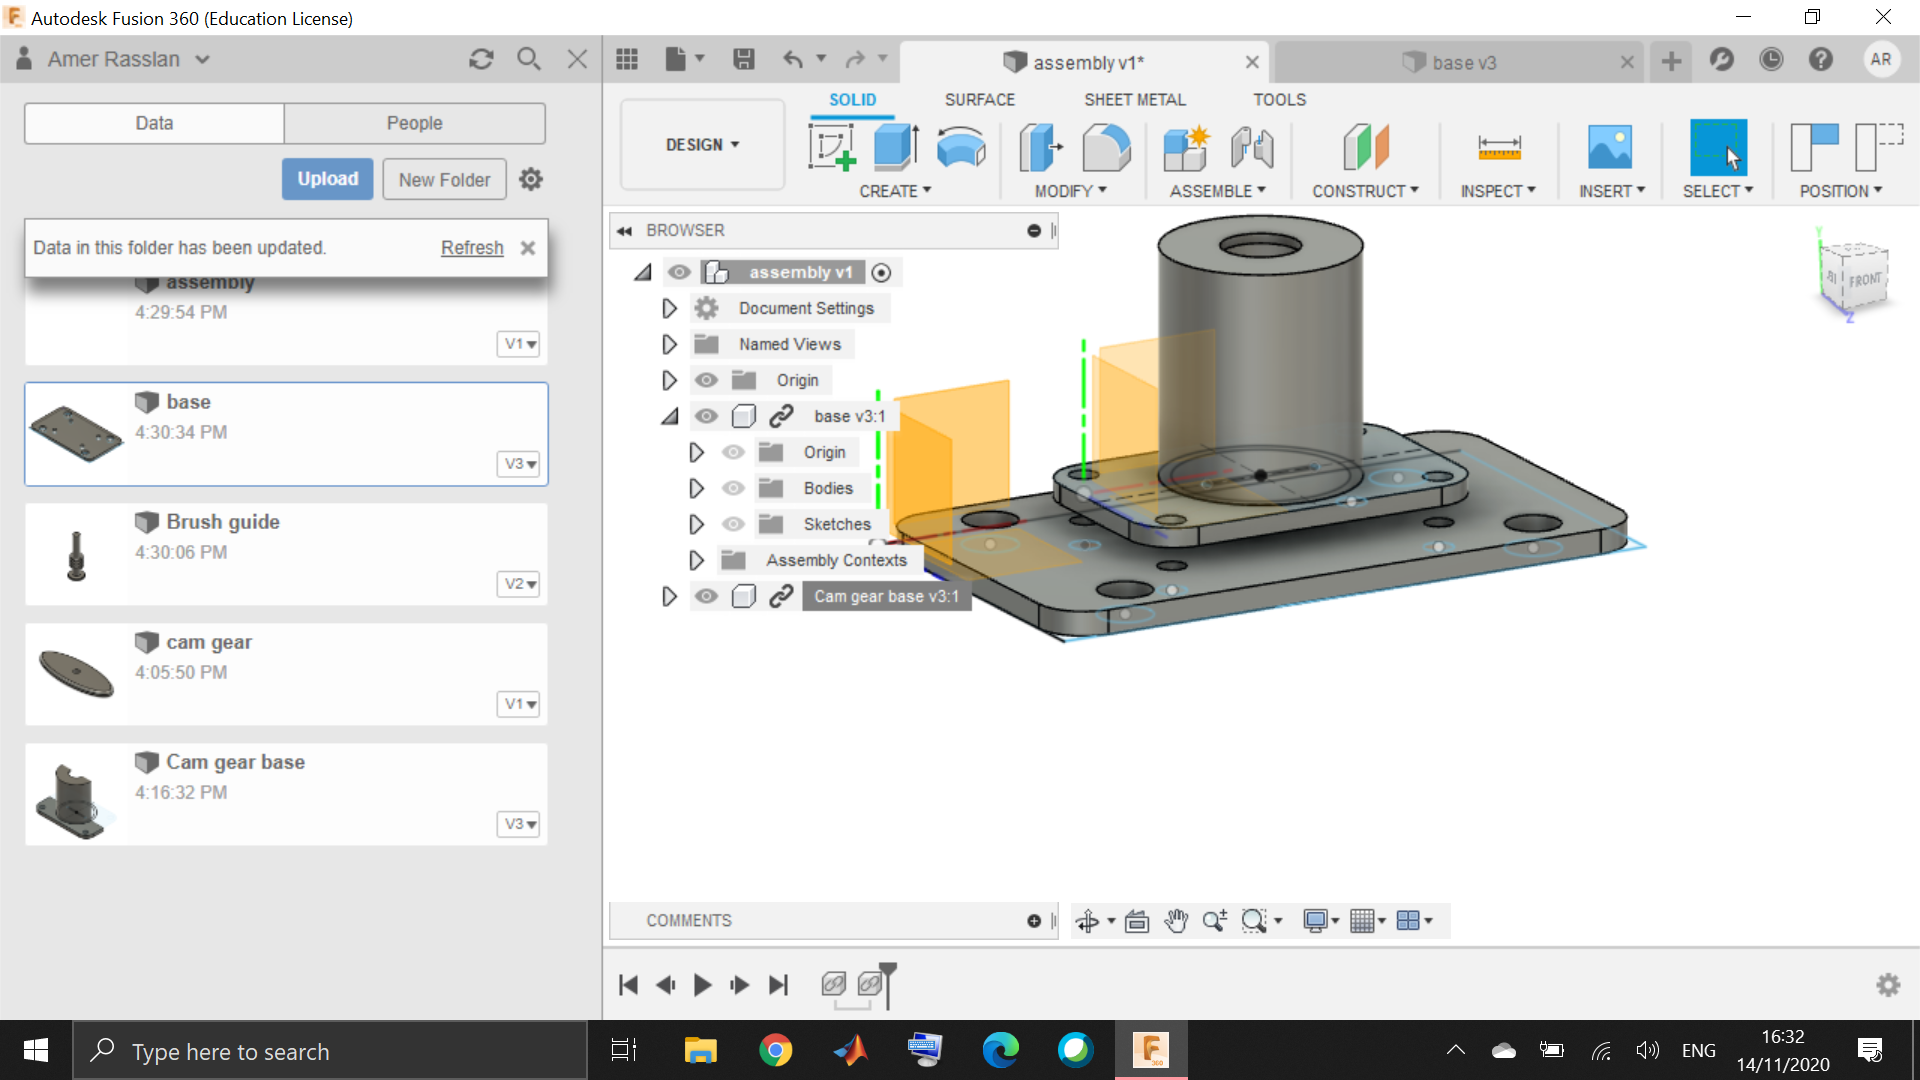Click the Capture Position icon

point(1814,147)
